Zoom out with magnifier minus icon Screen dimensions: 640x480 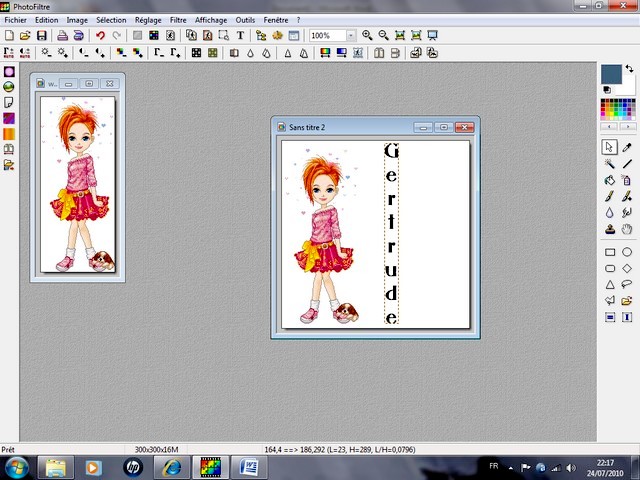tap(383, 36)
